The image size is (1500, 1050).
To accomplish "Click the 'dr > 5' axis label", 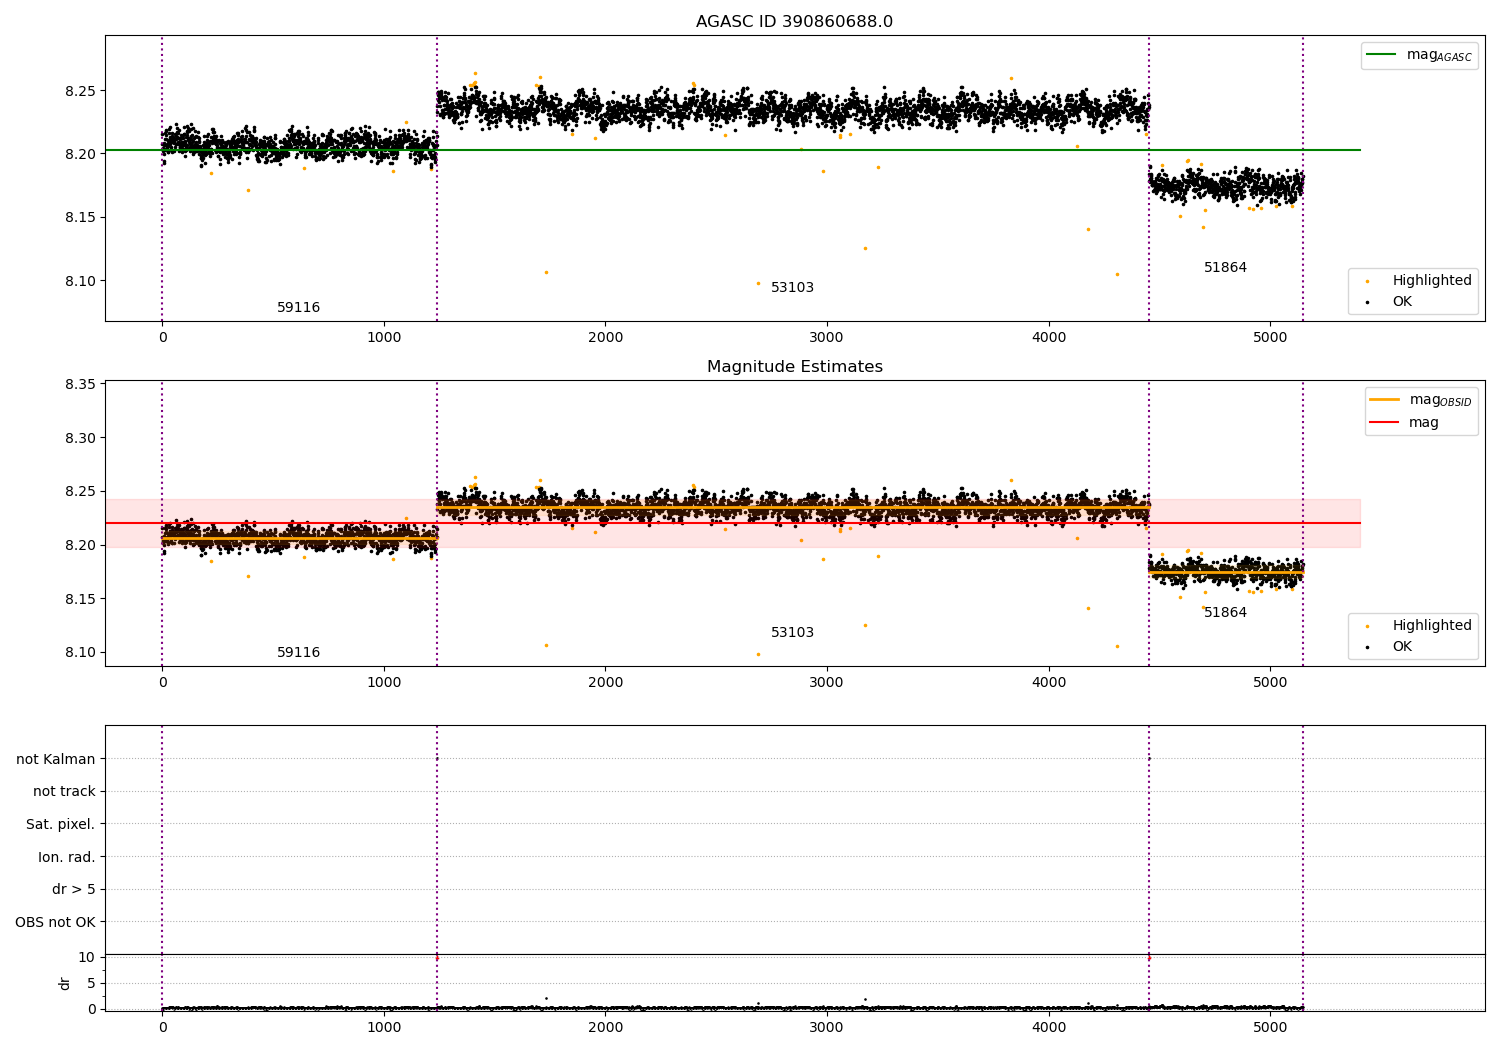I will pos(74,889).
